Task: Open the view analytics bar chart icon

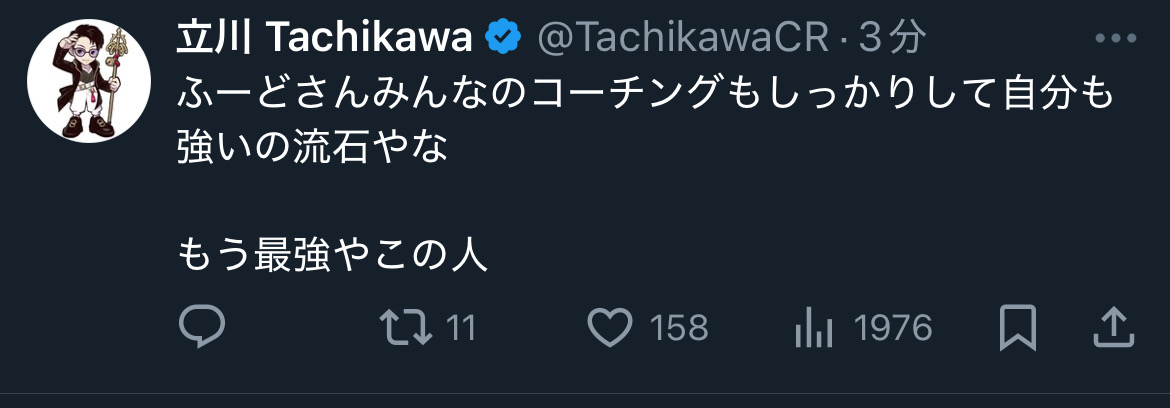Action: coord(807,327)
